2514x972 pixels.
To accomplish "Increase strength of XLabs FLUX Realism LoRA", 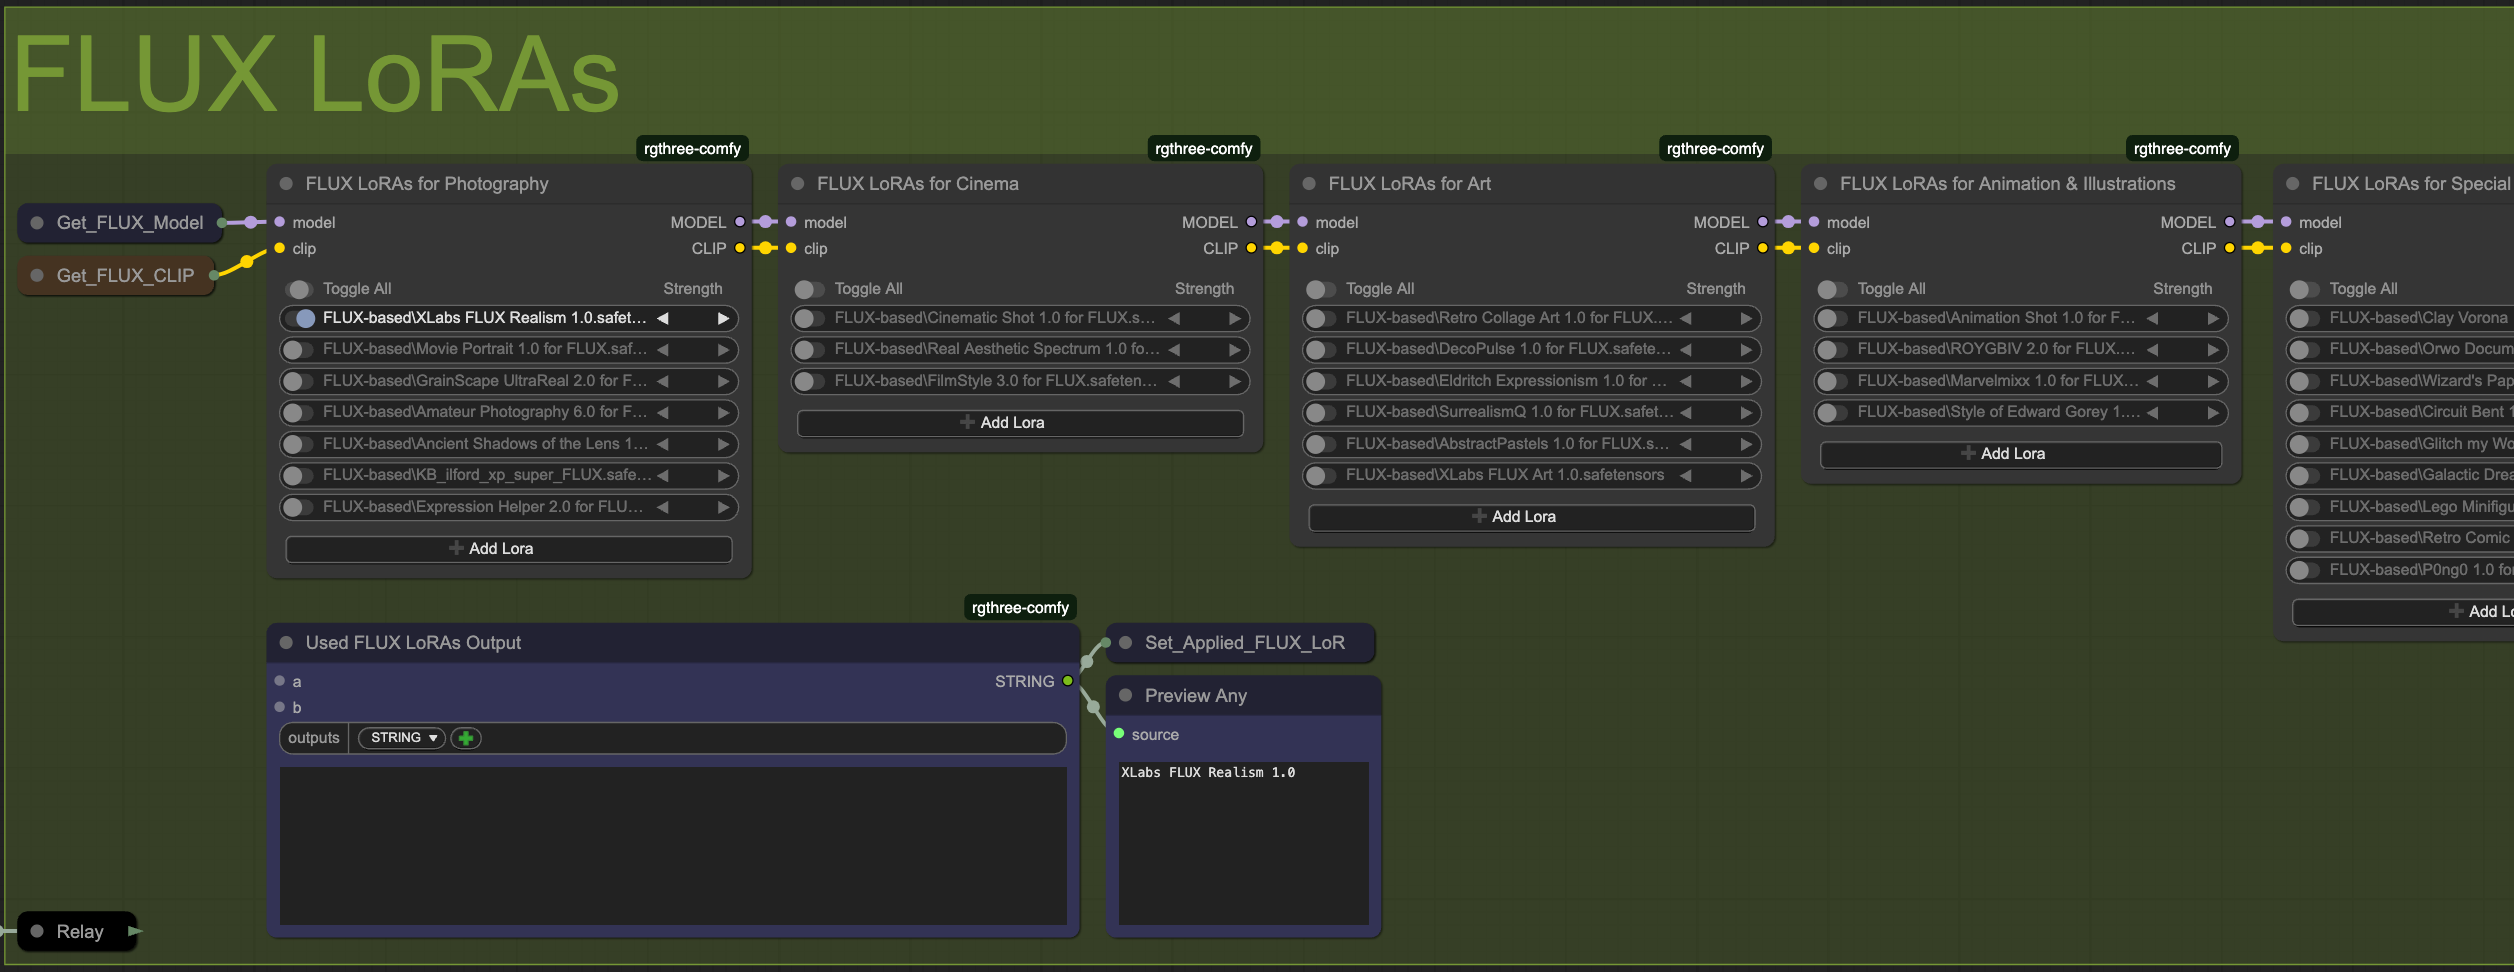I will click(x=723, y=318).
